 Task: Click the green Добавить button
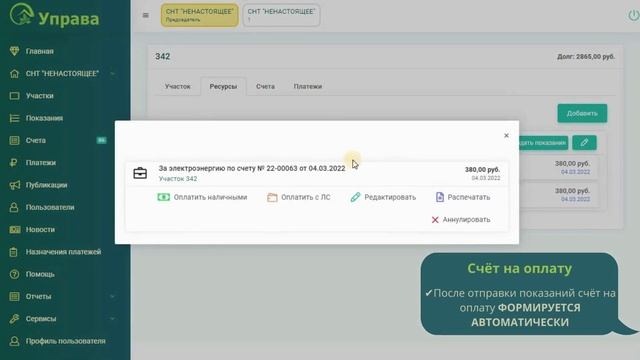pos(582,113)
